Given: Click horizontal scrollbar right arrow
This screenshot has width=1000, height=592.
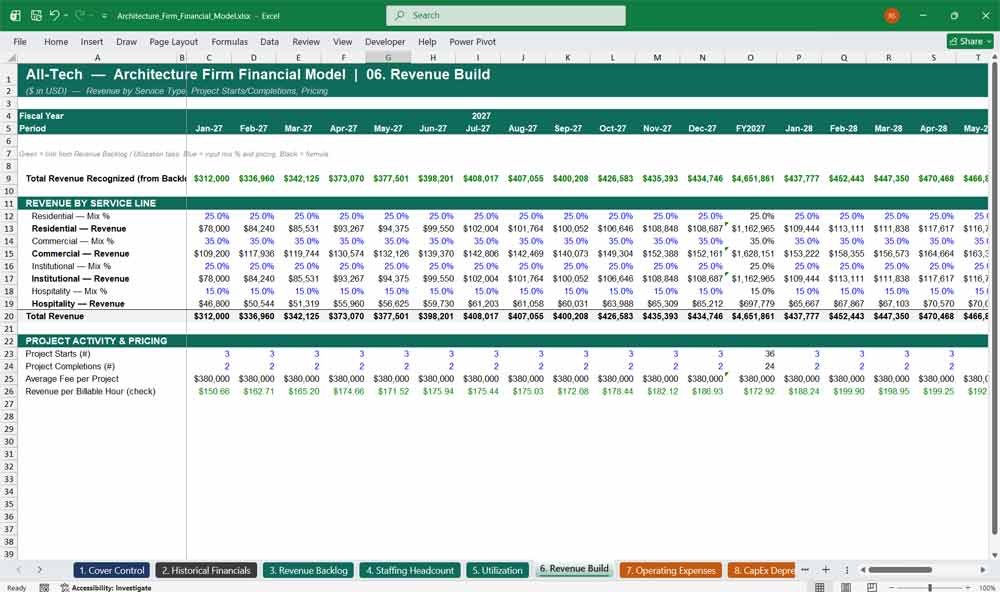Looking at the screenshot, I should (983, 570).
